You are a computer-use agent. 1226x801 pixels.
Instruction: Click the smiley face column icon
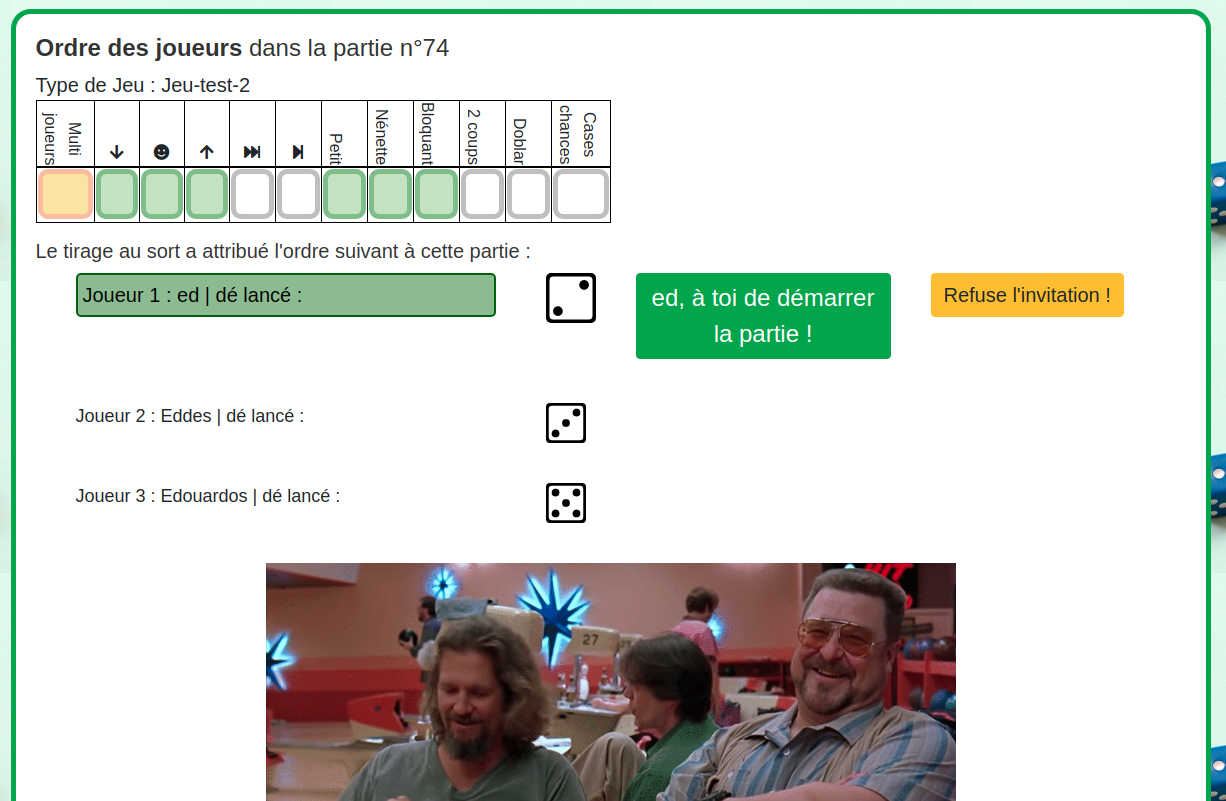click(x=162, y=152)
